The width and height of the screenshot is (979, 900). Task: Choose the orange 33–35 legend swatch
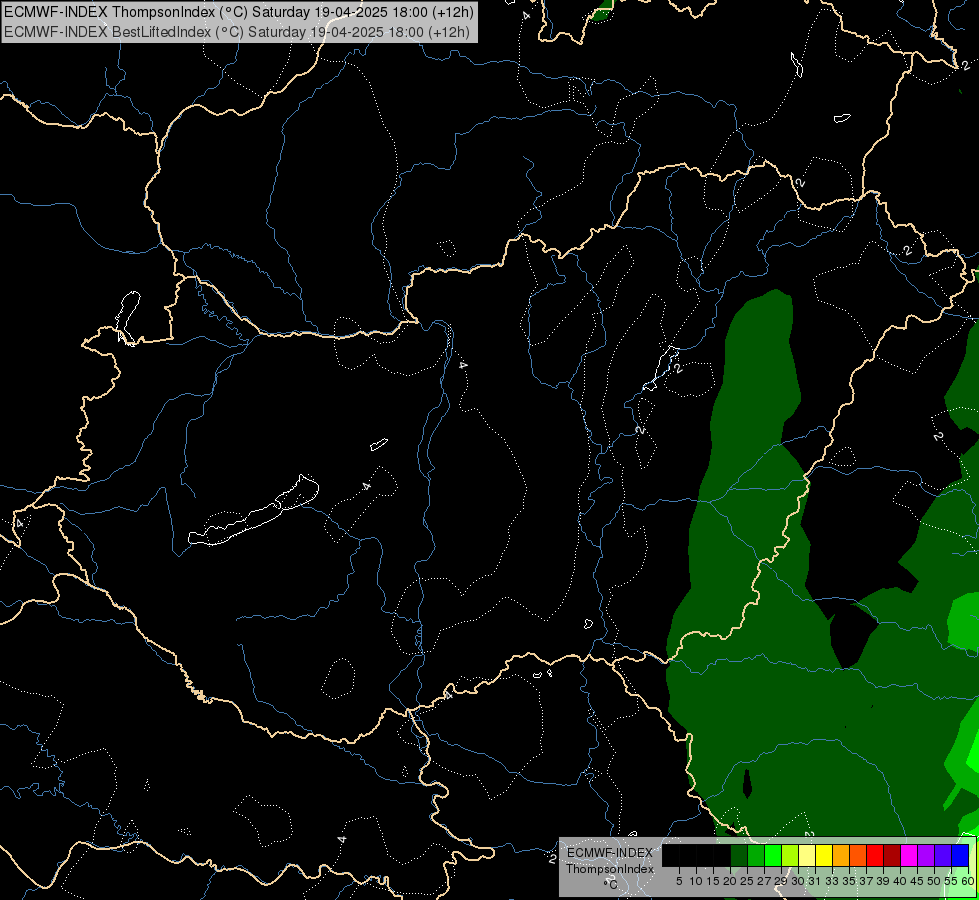pyautogui.click(x=841, y=855)
